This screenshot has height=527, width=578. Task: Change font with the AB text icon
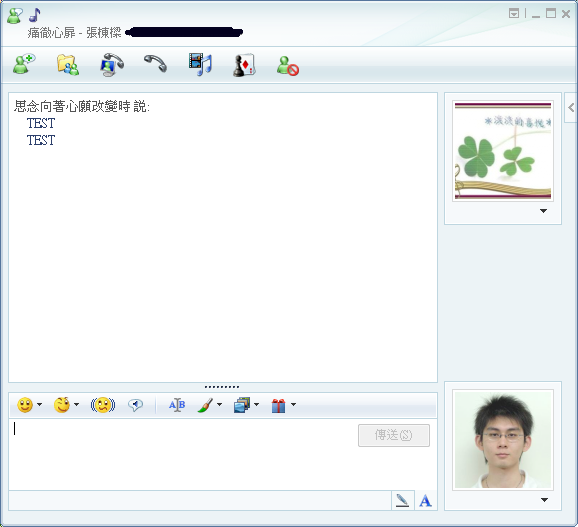point(177,405)
